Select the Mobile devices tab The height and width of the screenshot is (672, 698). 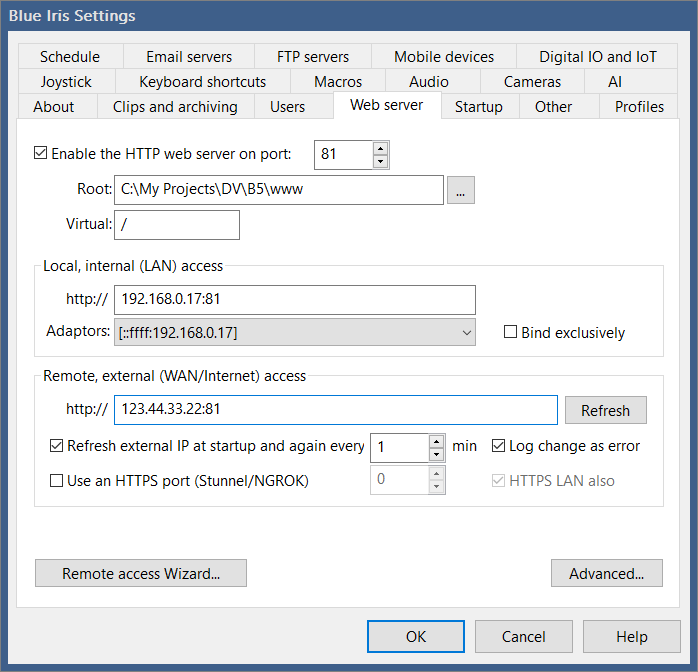point(444,57)
